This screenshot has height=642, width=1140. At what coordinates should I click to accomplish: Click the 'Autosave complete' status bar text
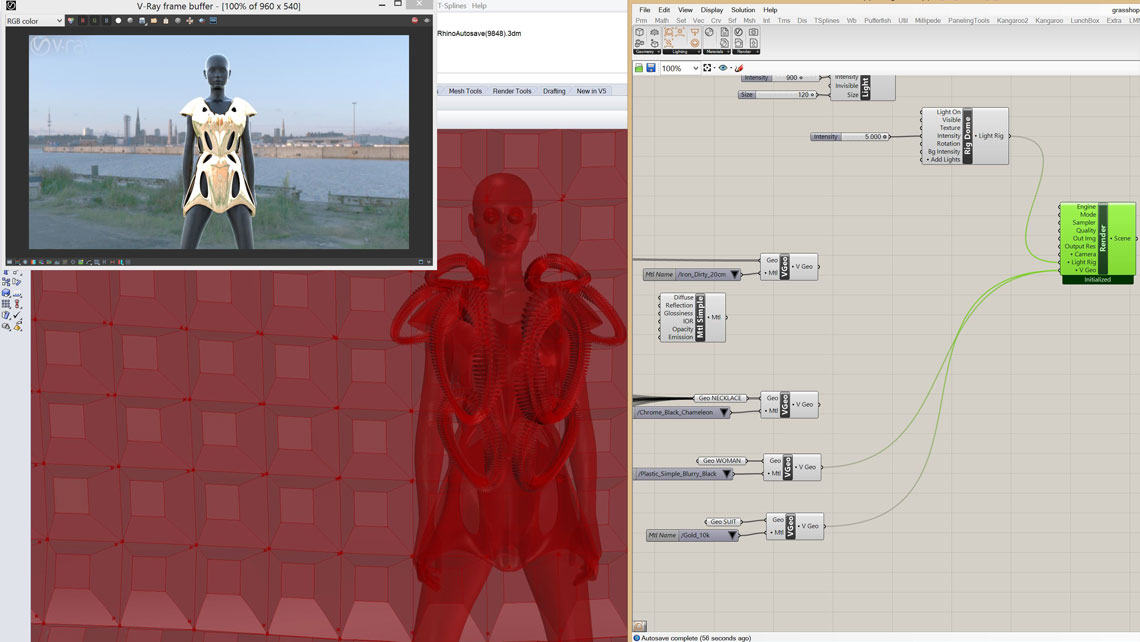(x=696, y=638)
